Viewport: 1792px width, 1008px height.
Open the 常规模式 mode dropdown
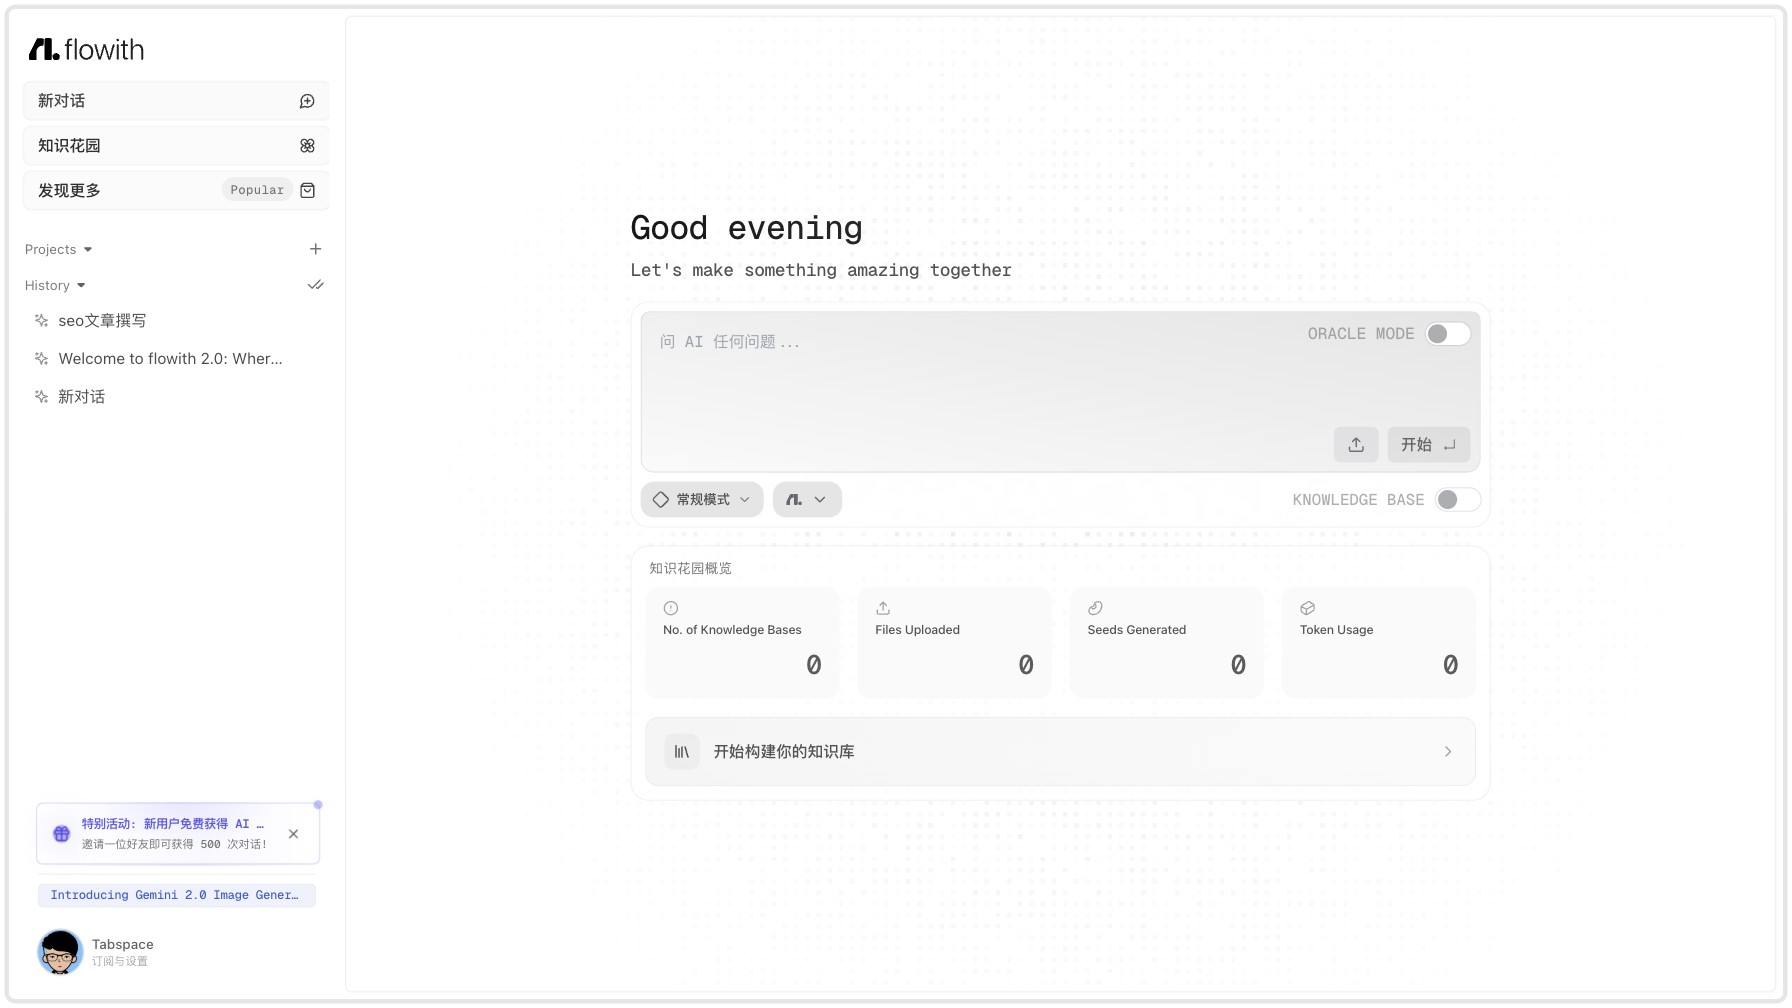click(x=702, y=500)
